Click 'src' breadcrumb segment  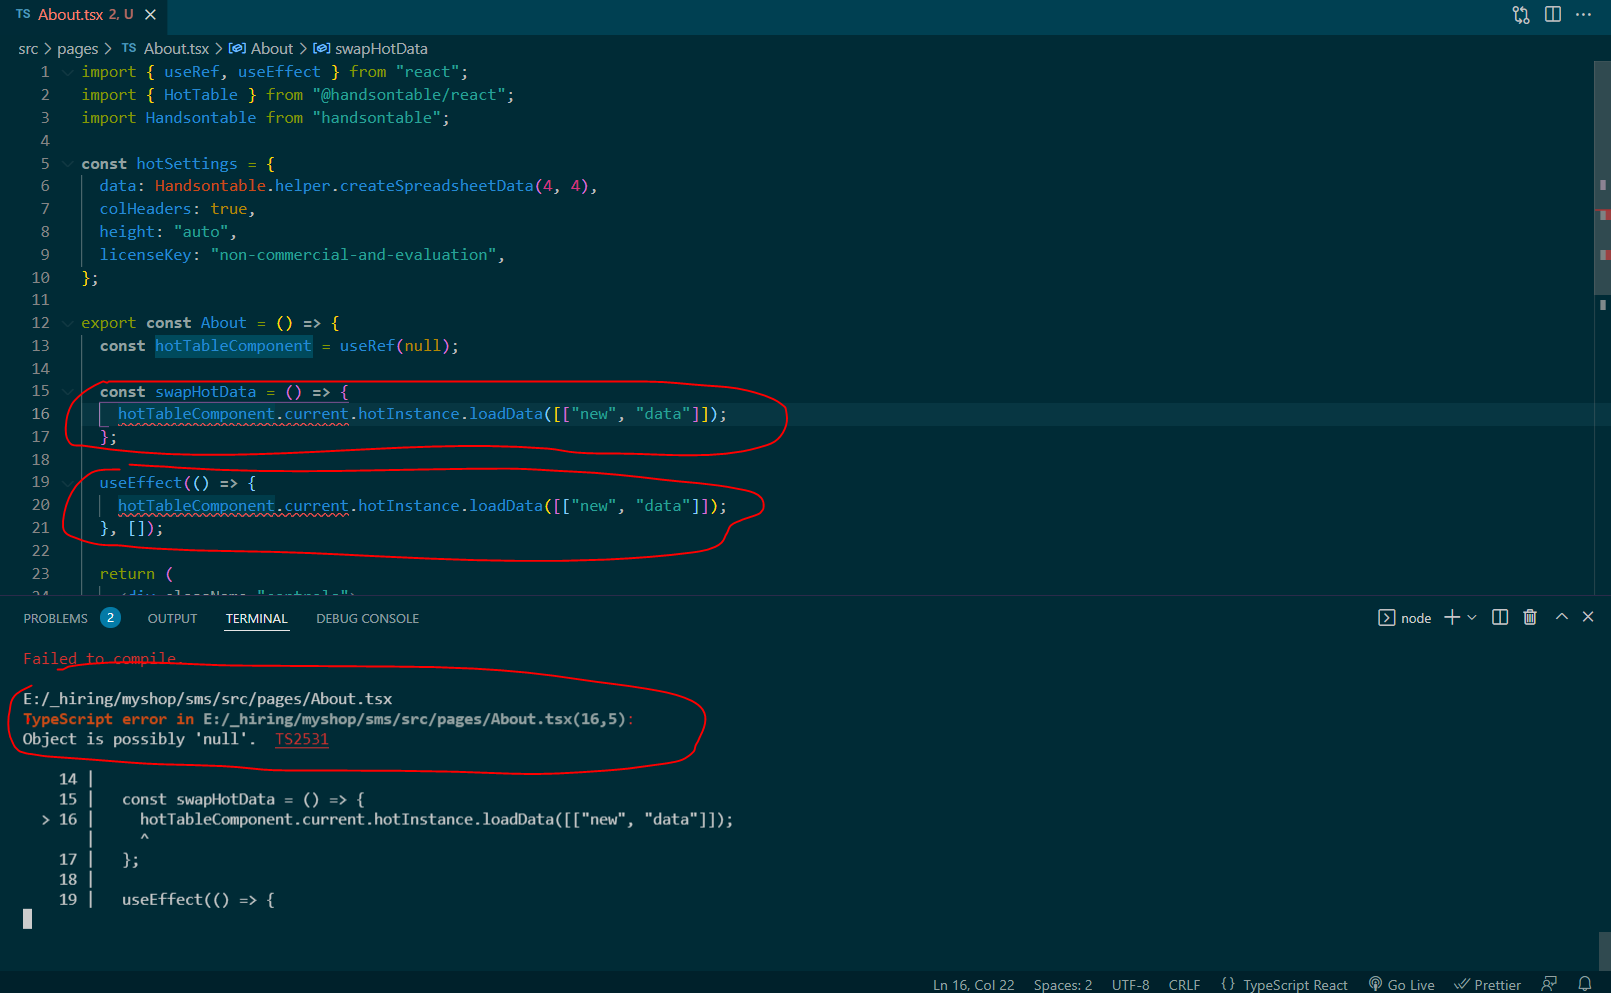pos(28,49)
